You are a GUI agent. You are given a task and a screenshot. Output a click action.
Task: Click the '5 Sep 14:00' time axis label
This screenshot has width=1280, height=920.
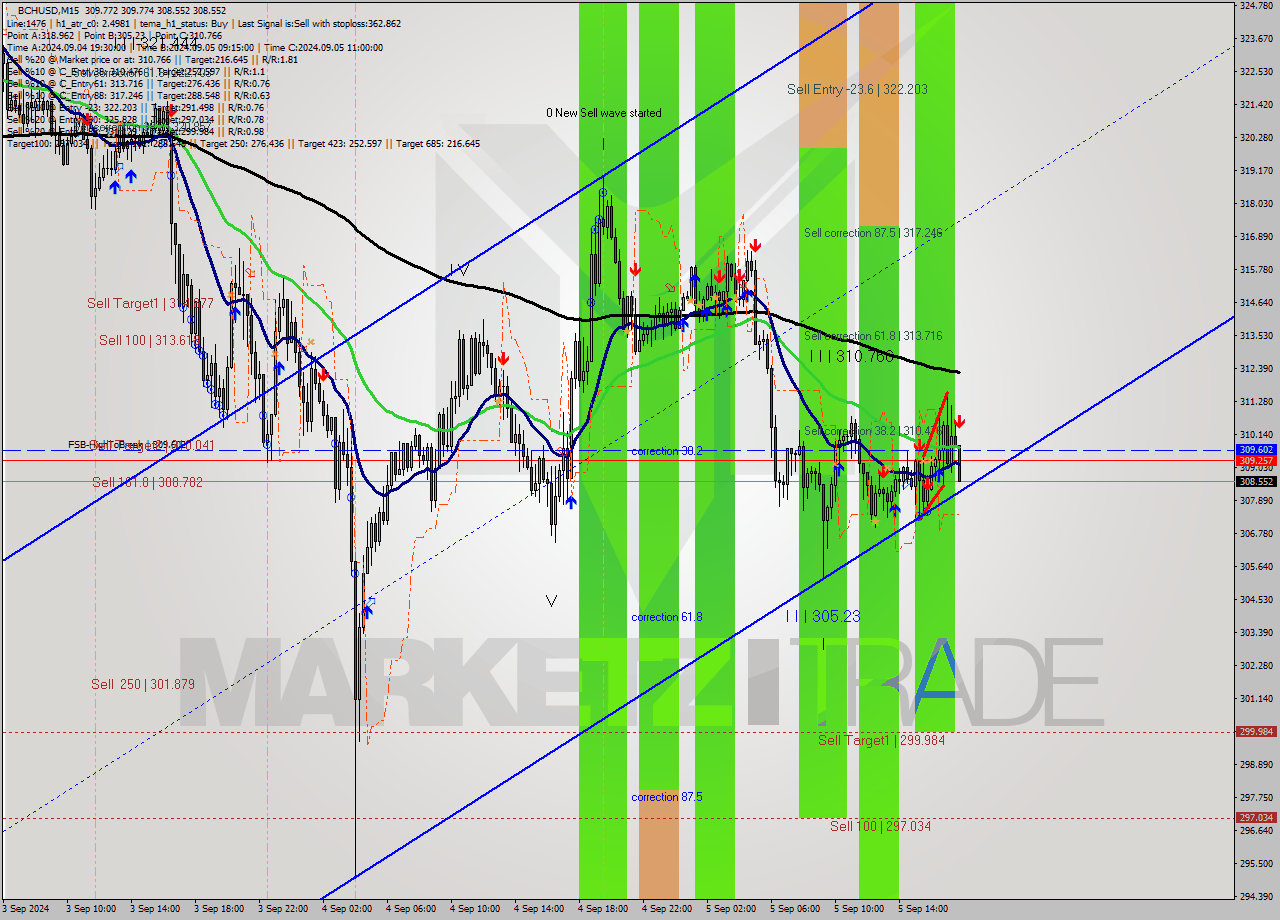pyautogui.click(x=923, y=909)
